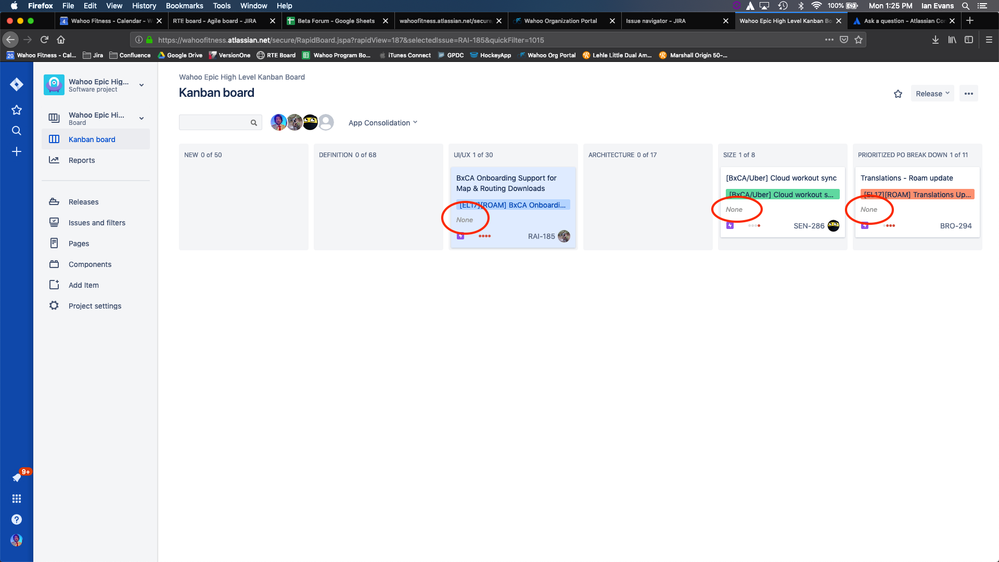
Task: Open the Firefox History menu
Action: 143,6
